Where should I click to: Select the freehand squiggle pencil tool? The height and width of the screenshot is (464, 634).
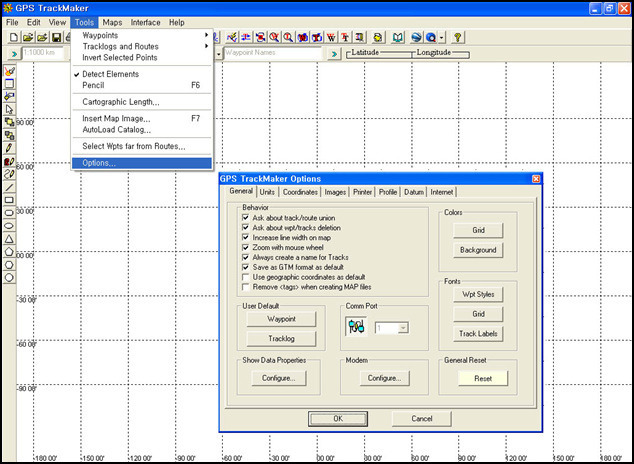[x=9, y=174]
